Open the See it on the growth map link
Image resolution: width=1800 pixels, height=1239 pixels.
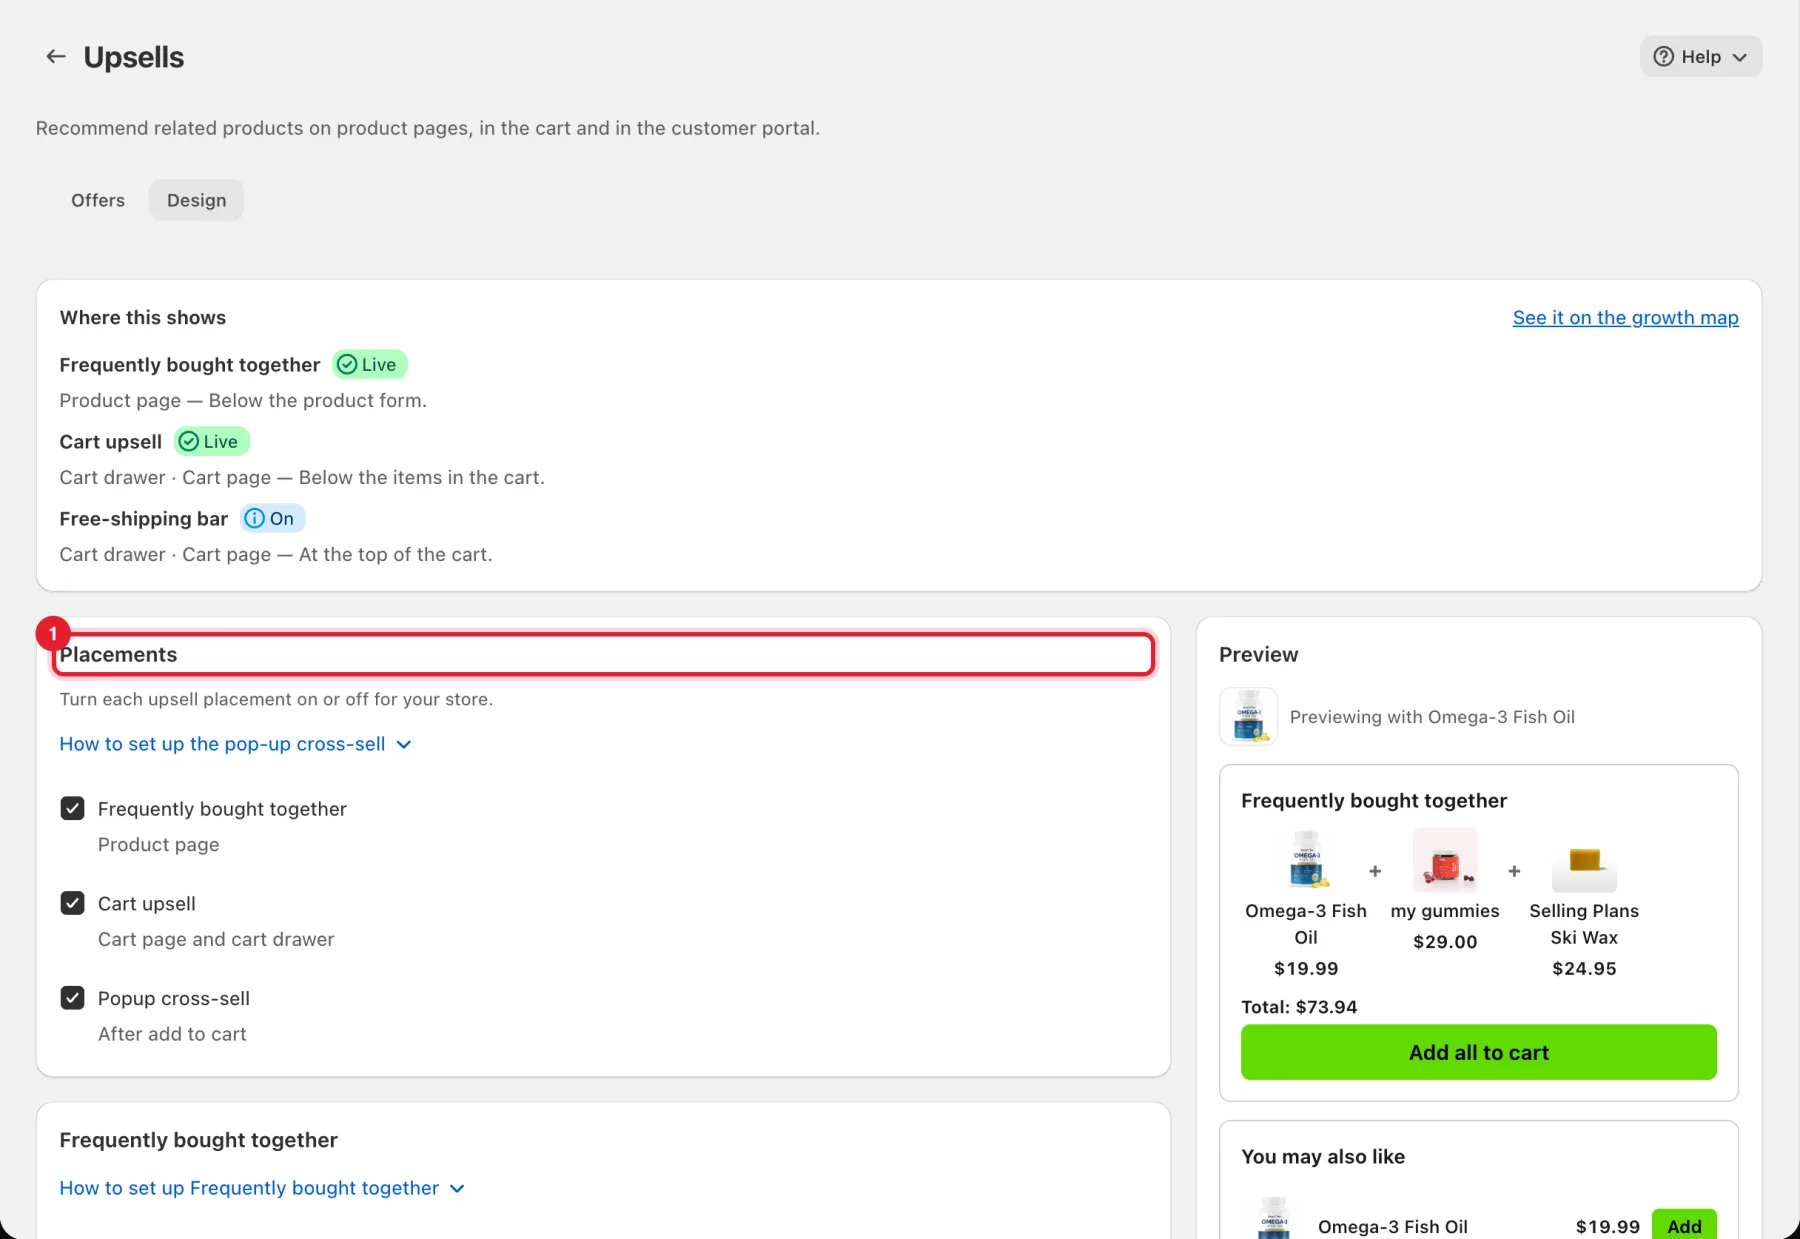(1625, 317)
